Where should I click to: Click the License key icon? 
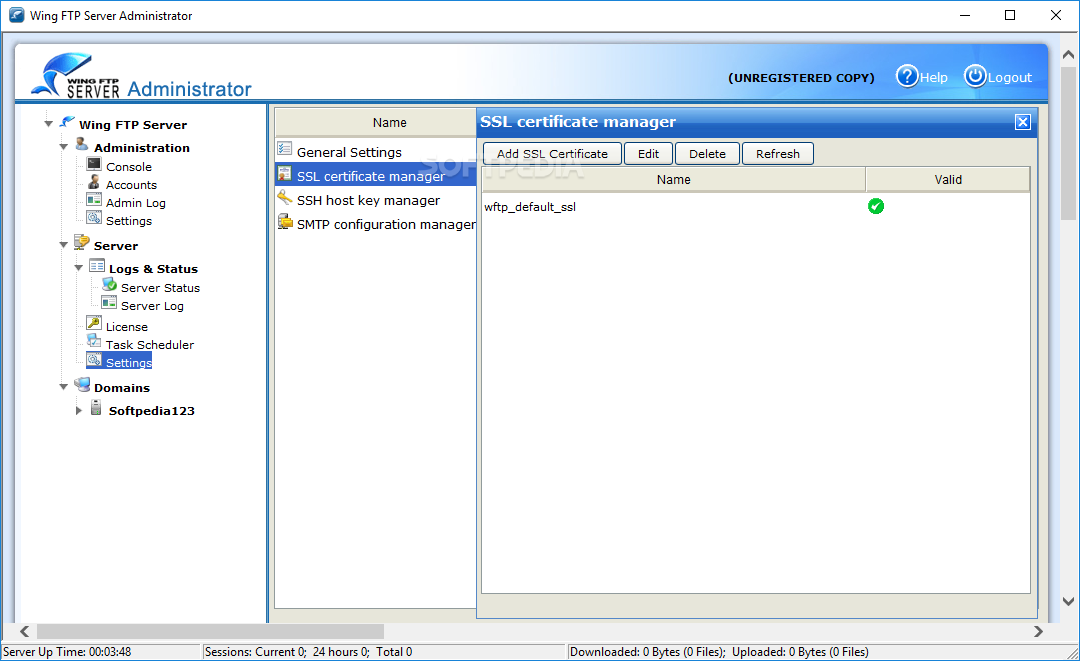(94, 323)
